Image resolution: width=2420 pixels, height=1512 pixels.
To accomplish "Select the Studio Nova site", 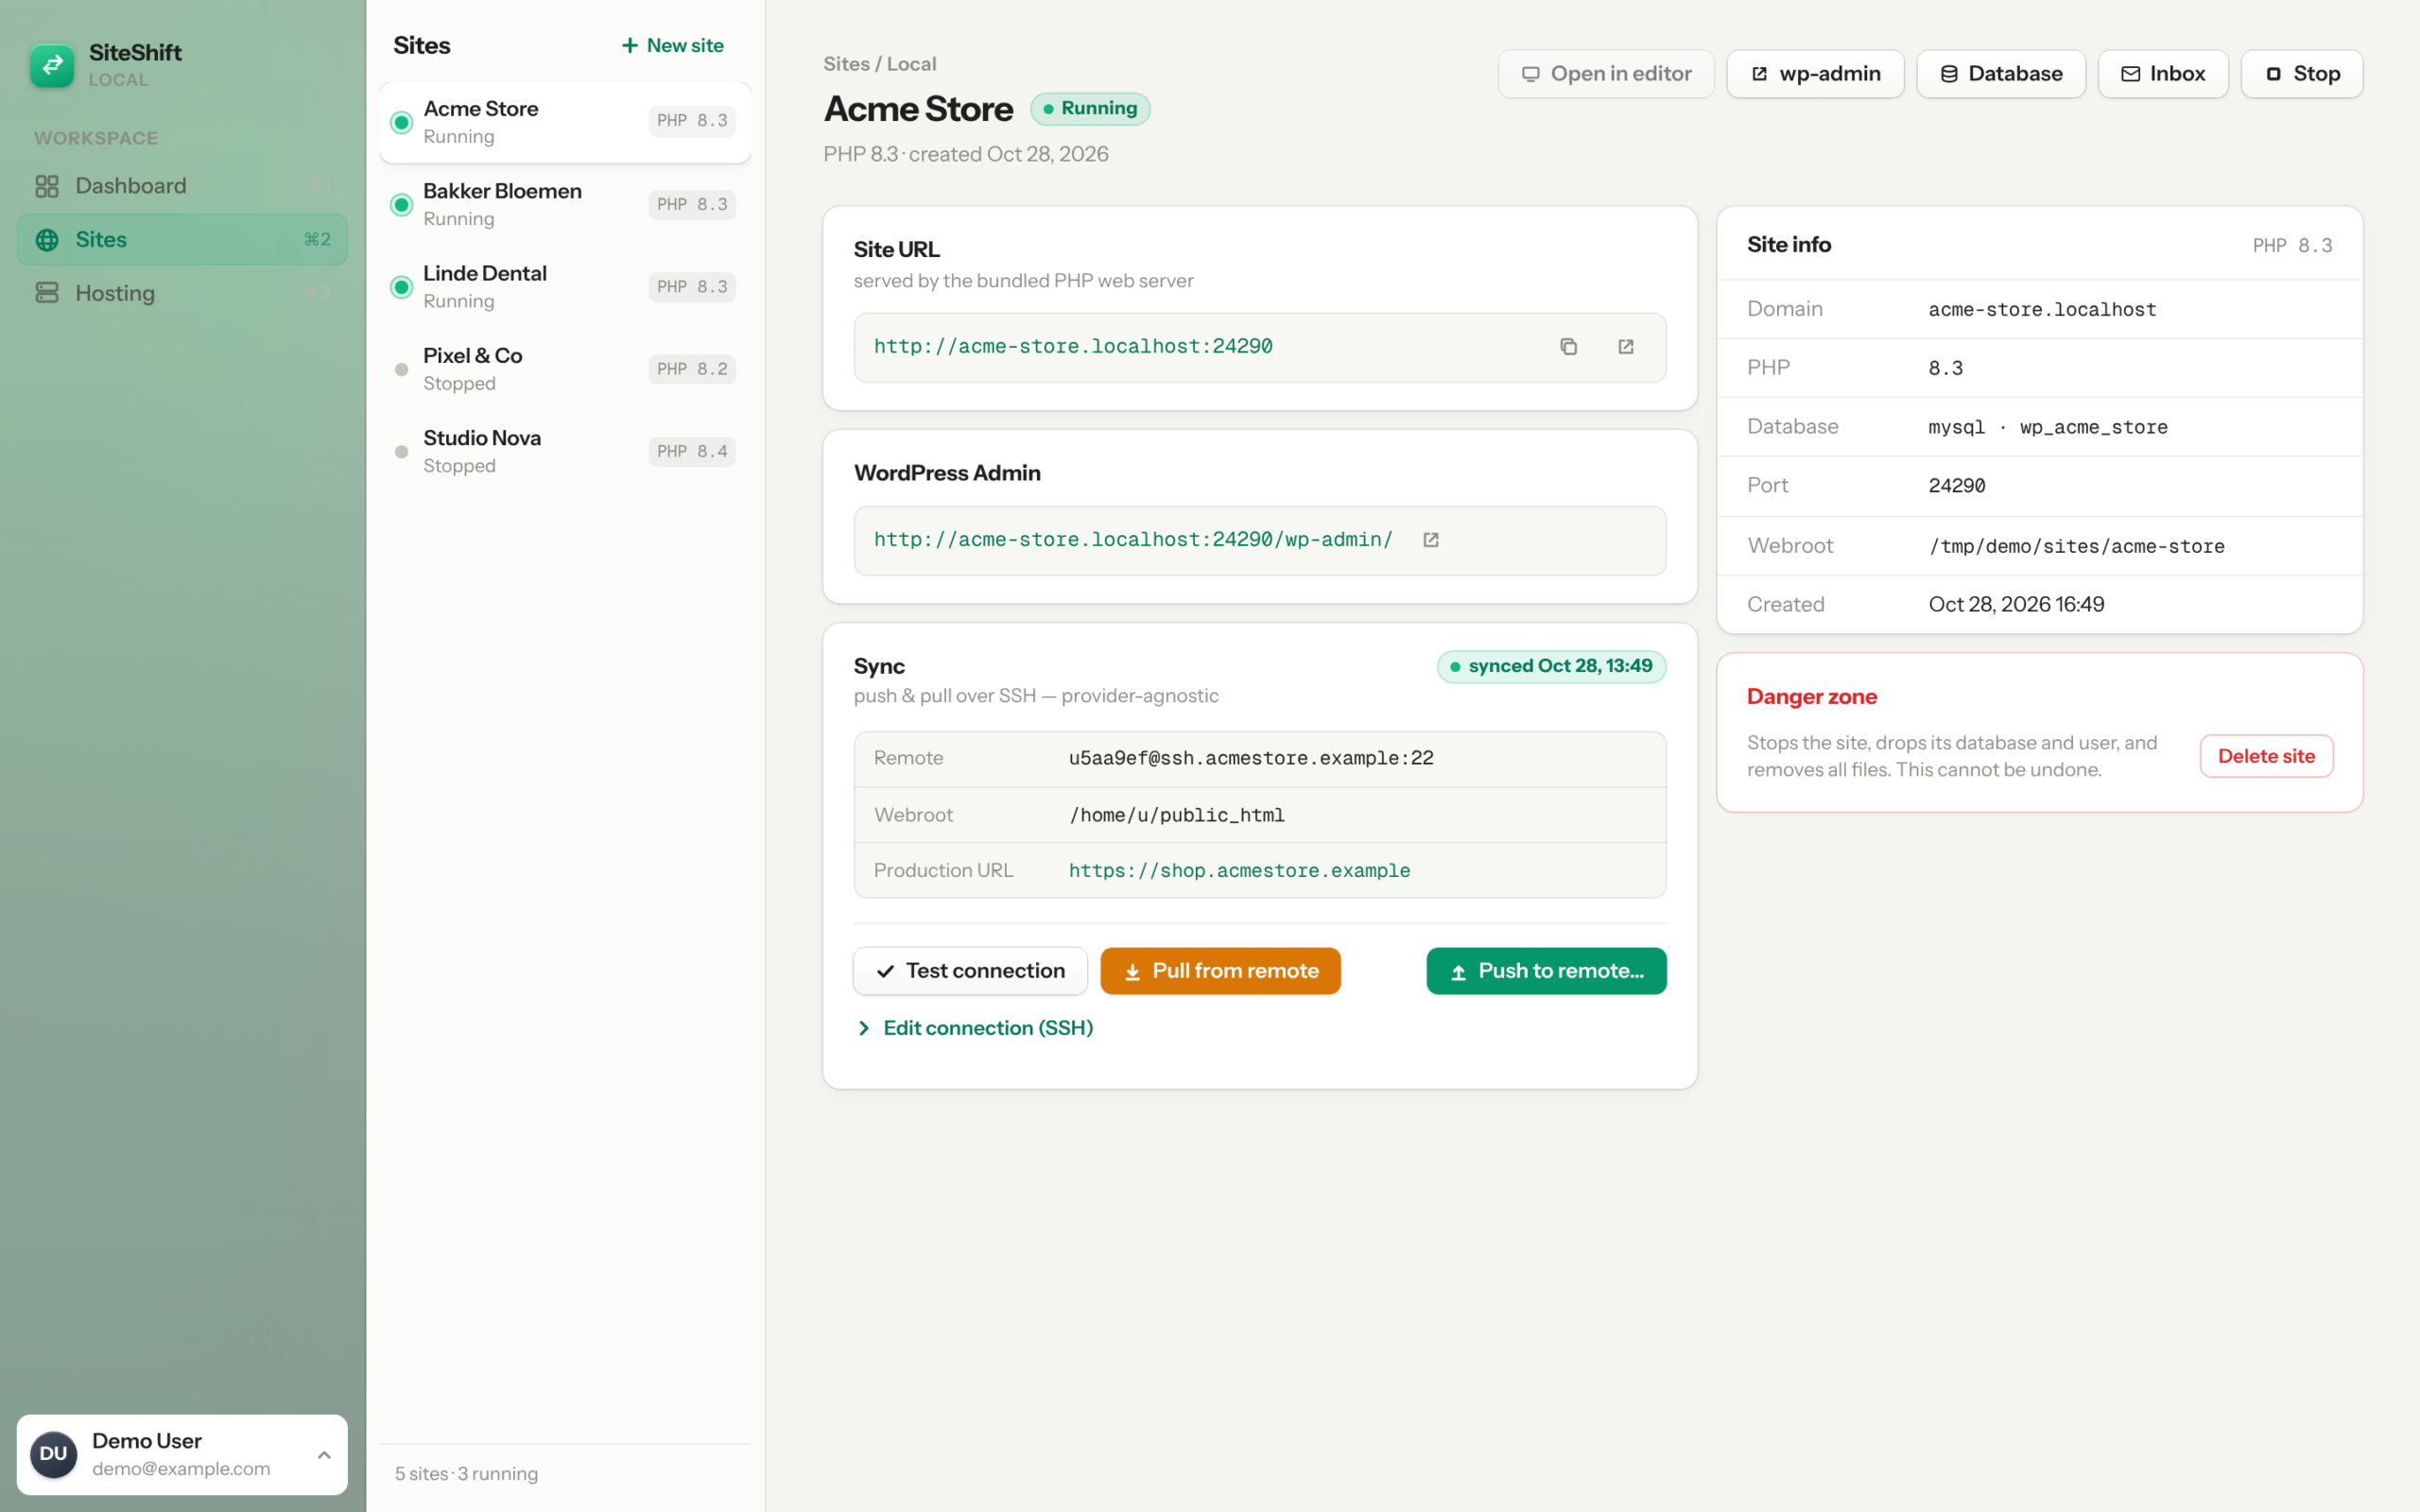I will pyautogui.click(x=565, y=452).
